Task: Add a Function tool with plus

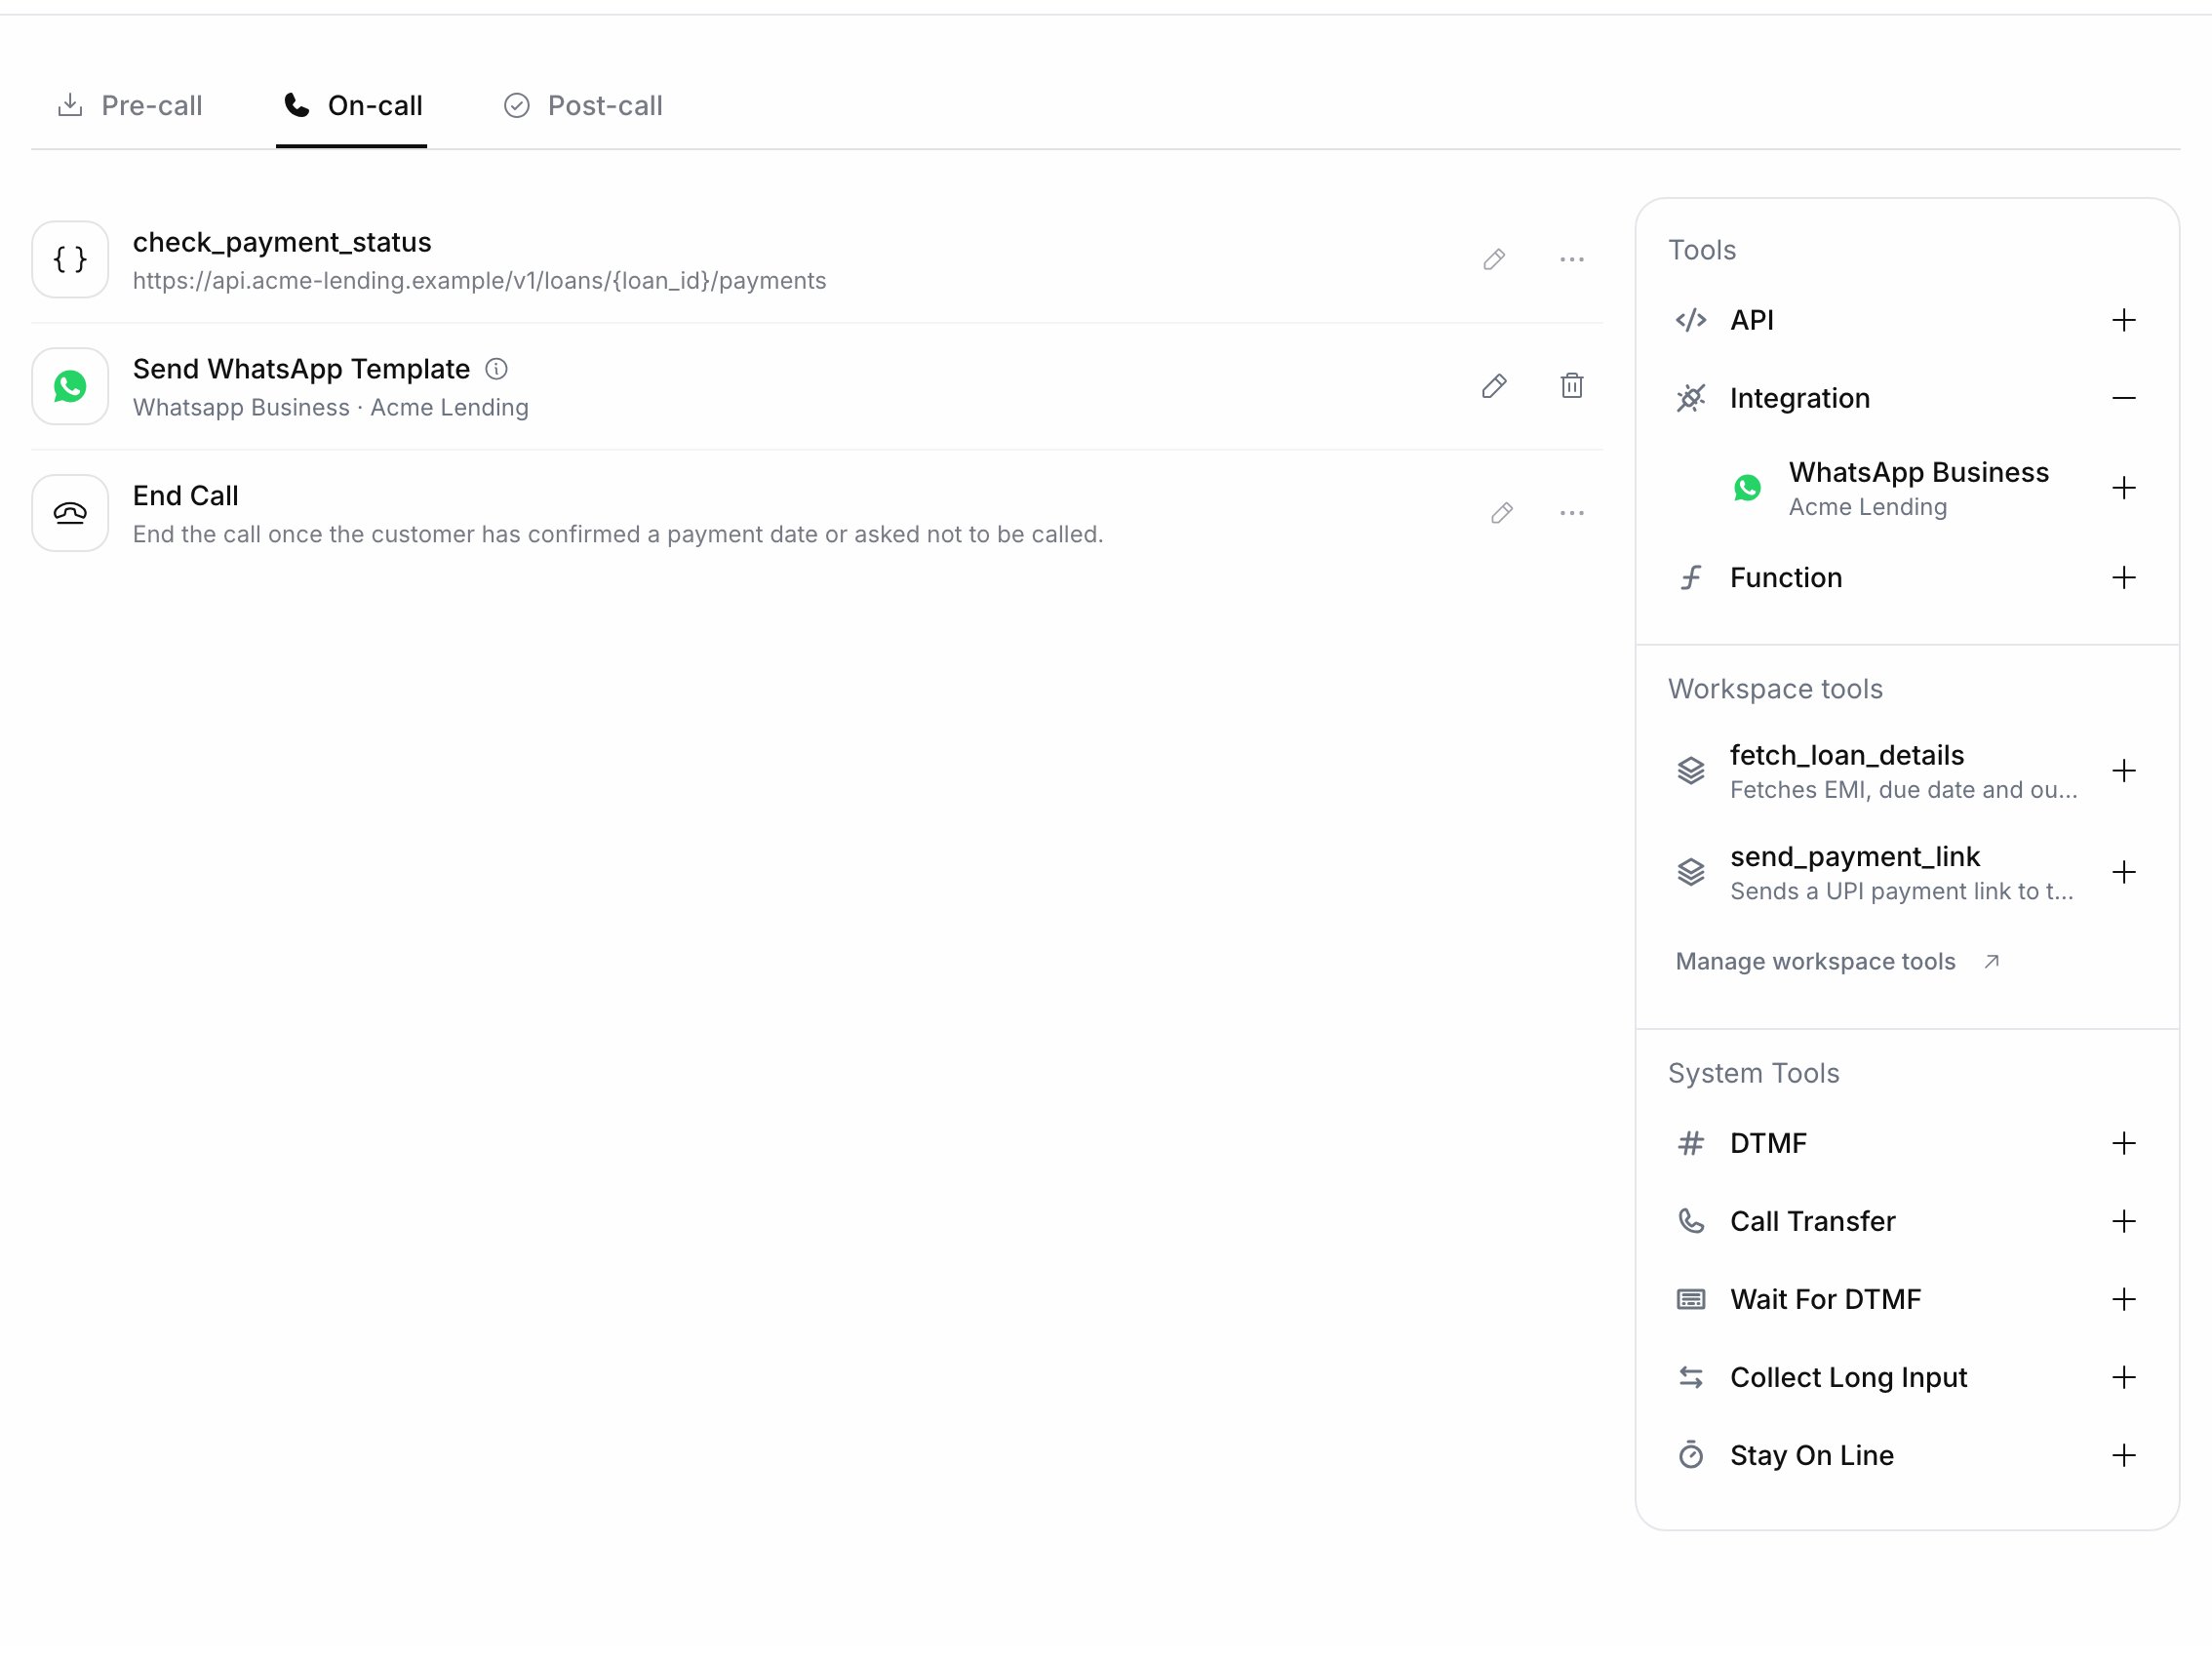Action: [2124, 578]
